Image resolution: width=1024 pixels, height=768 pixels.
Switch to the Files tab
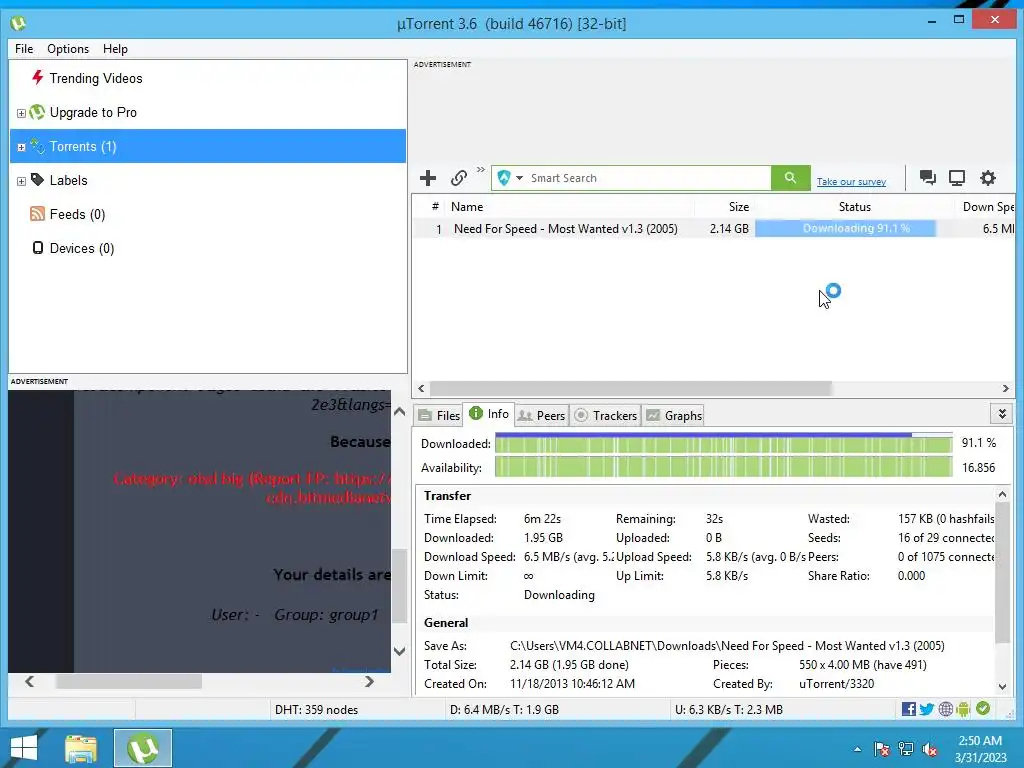439,415
